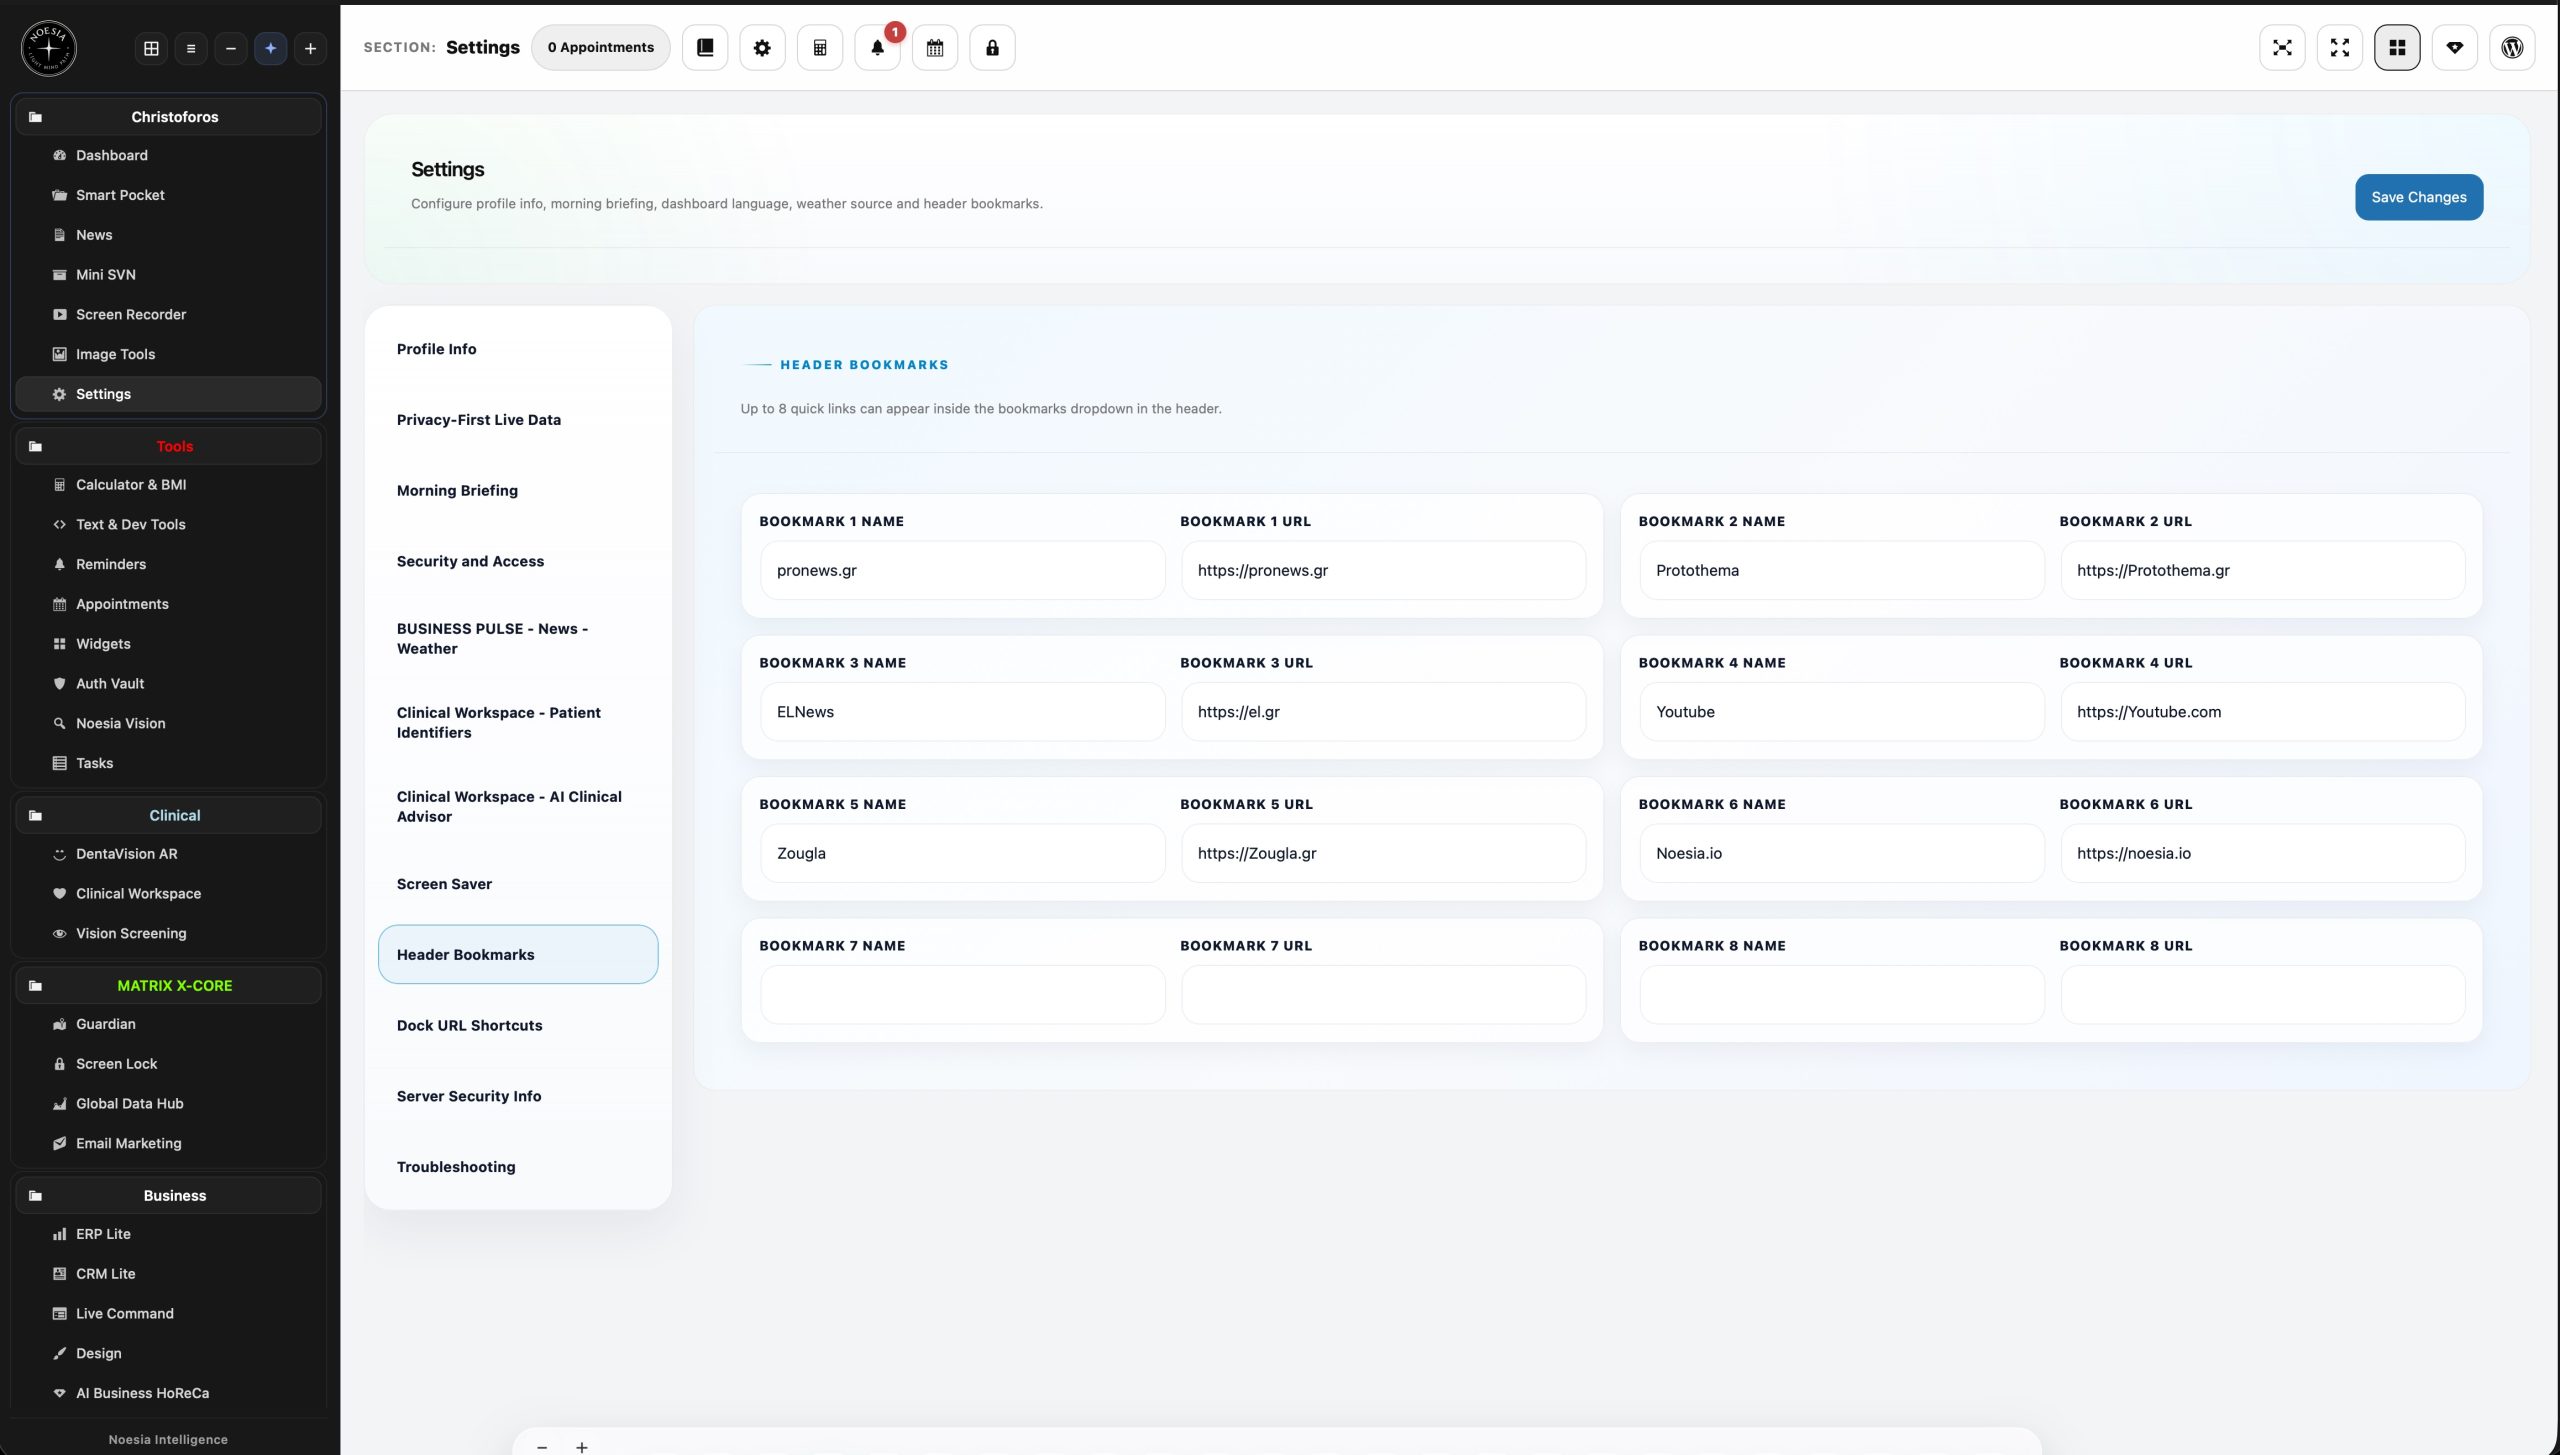
Task: Click the collapse arrows icon at top right
Action: [2282, 47]
